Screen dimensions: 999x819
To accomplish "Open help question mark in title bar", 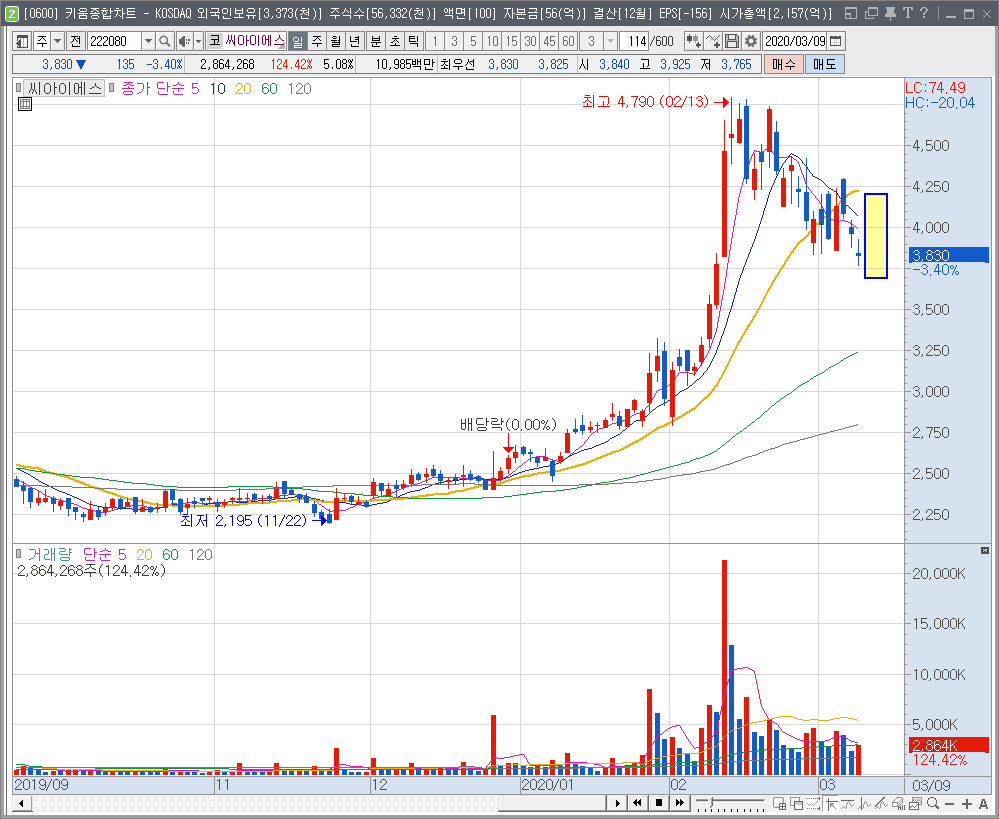I will pyautogui.click(x=924, y=13).
